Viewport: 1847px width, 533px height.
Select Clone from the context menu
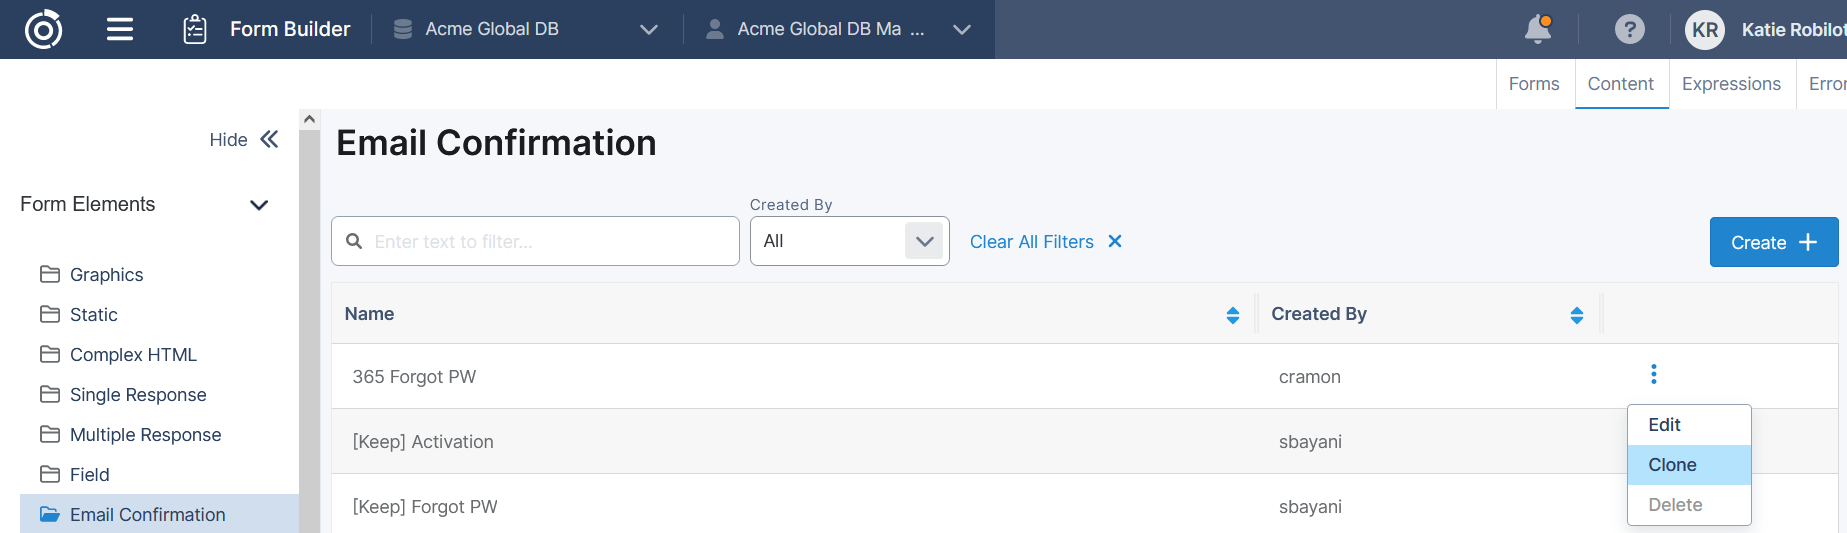(1672, 465)
